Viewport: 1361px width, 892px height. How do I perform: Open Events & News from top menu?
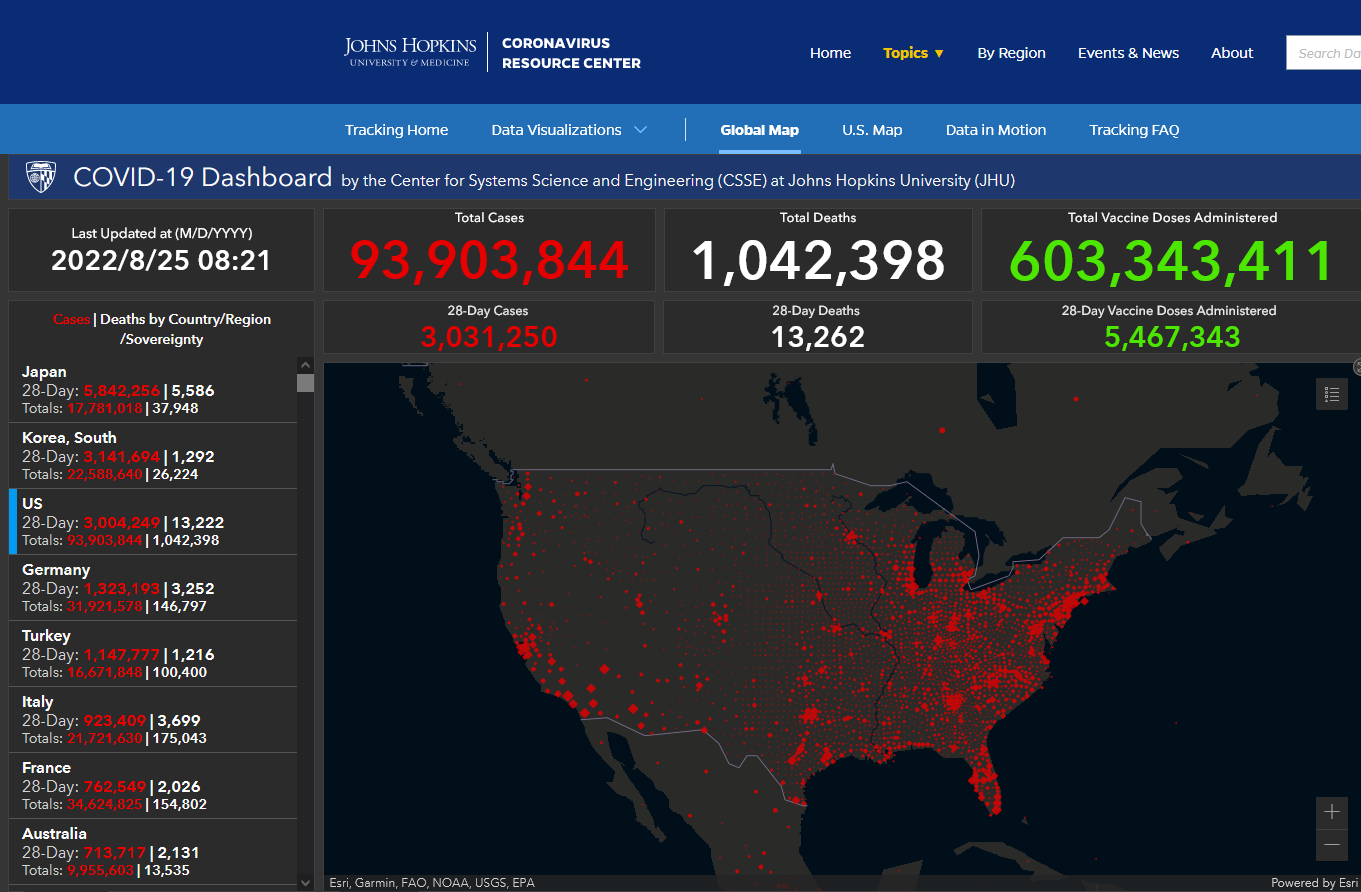(1128, 53)
